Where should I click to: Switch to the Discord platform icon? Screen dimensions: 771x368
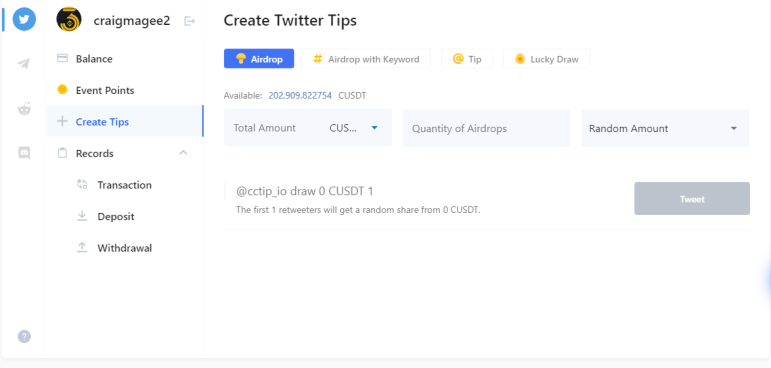coord(24,153)
